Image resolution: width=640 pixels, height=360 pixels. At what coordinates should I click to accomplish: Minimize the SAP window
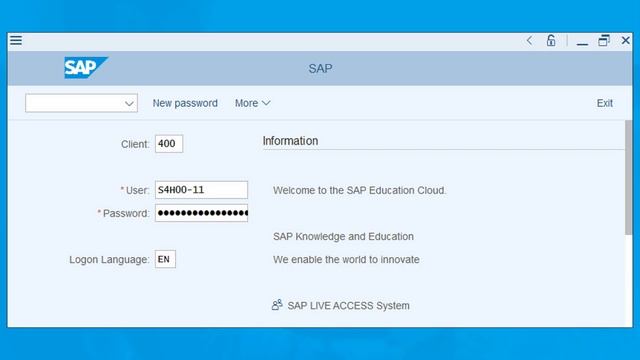(x=582, y=44)
